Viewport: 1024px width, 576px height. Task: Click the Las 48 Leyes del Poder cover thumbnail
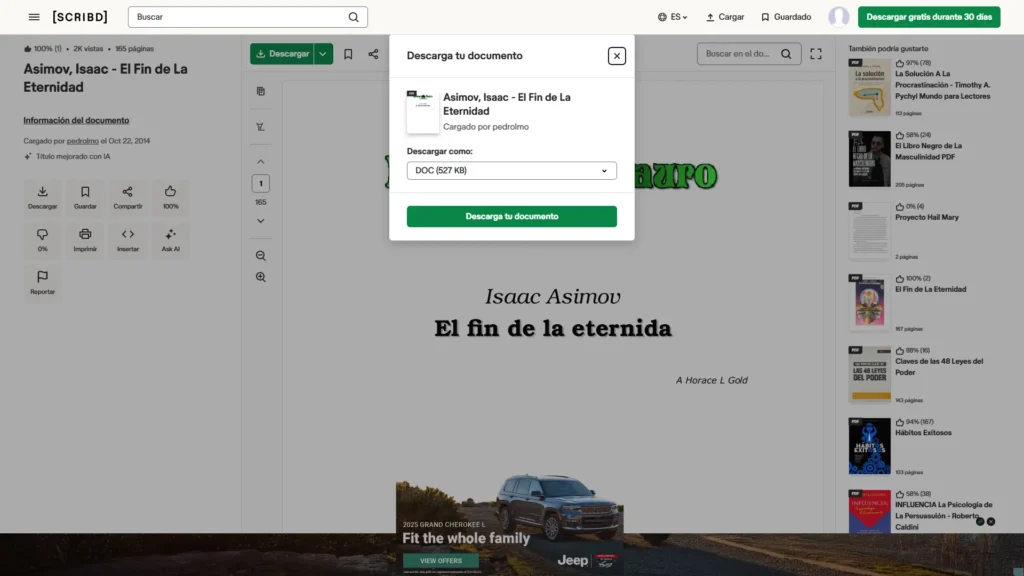click(869, 374)
